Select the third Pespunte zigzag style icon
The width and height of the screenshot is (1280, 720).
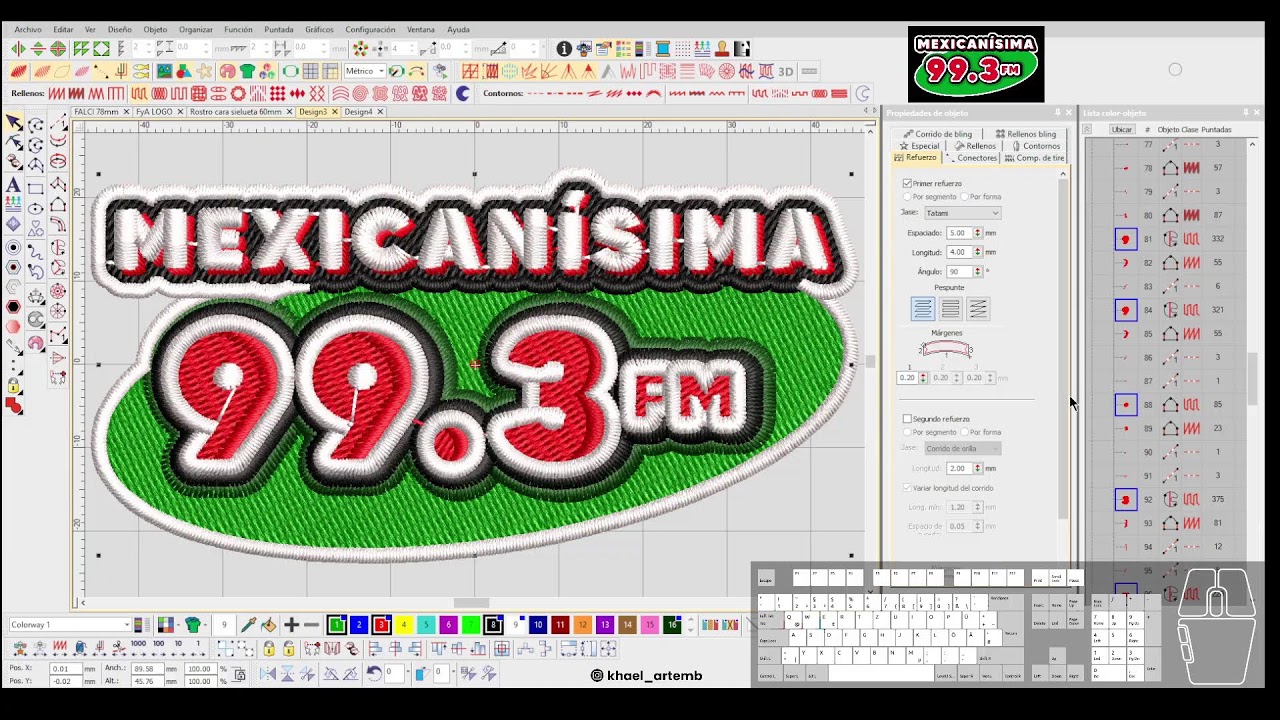point(978,309)
